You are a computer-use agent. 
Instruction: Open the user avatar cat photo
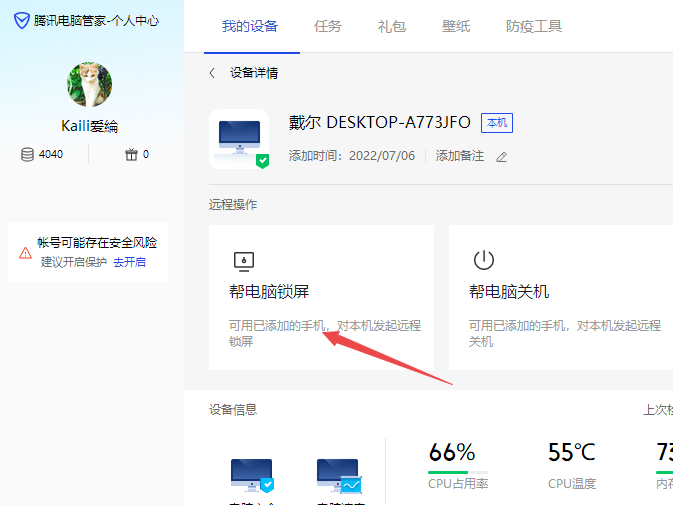pyautogui.click(x=89, y=85)
